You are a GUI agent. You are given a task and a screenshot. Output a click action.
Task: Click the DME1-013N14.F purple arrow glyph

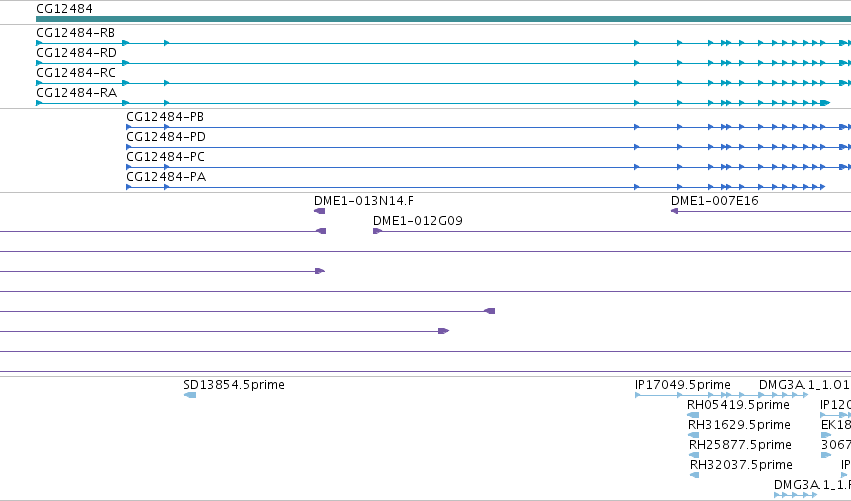(320, 211)
